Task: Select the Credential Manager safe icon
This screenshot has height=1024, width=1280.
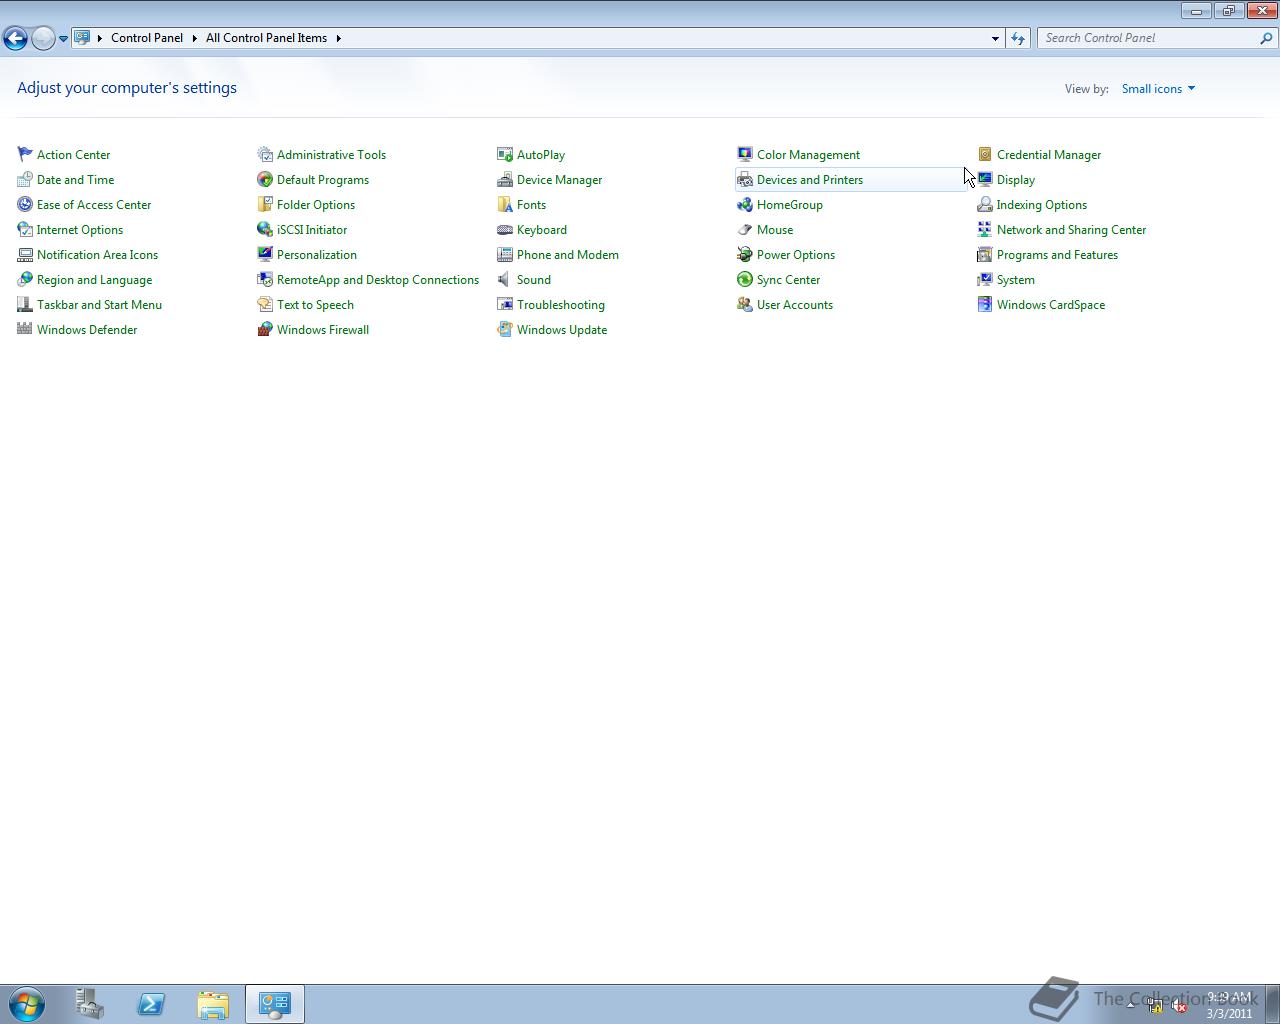Action: 985,154
